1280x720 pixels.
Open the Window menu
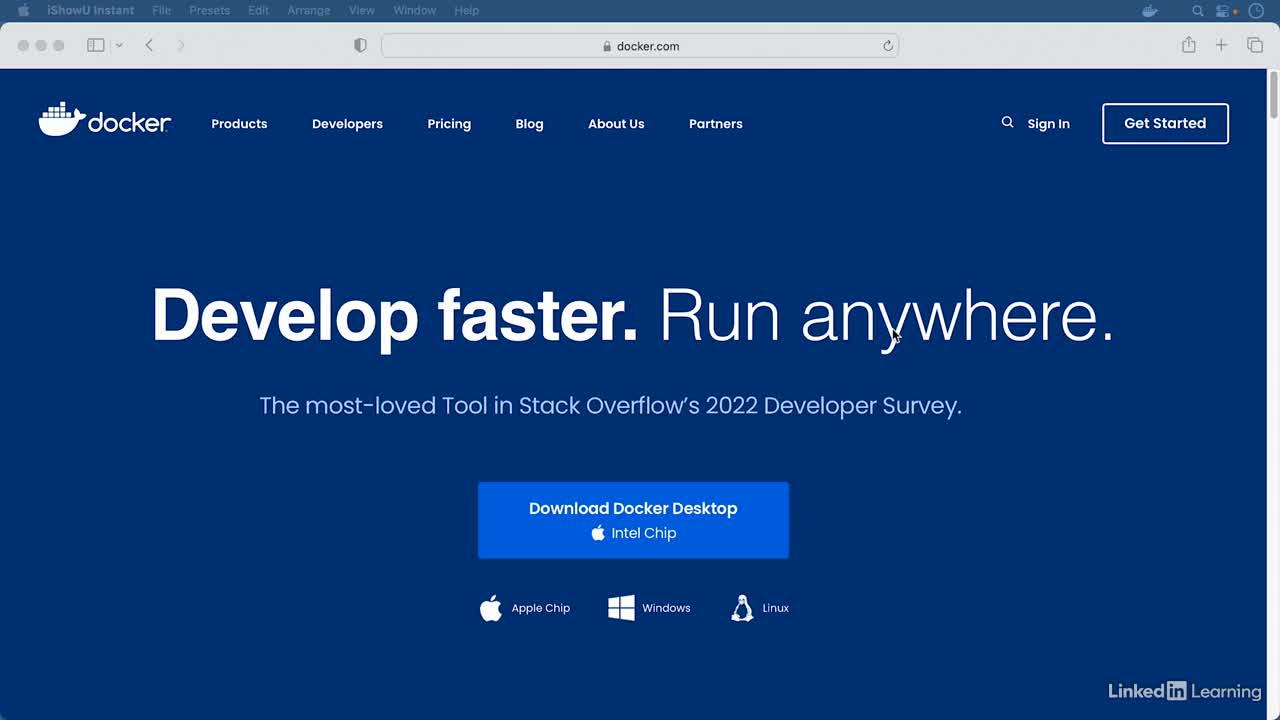[414, 10]
